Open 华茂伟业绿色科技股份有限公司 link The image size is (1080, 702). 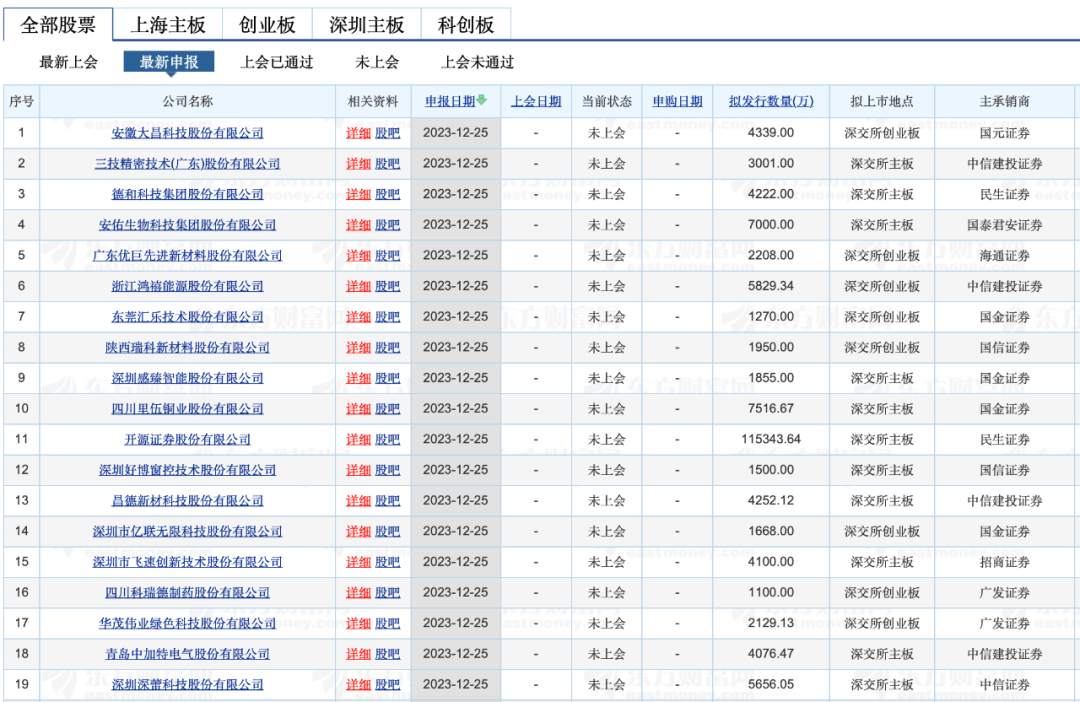tap(187, 623)
